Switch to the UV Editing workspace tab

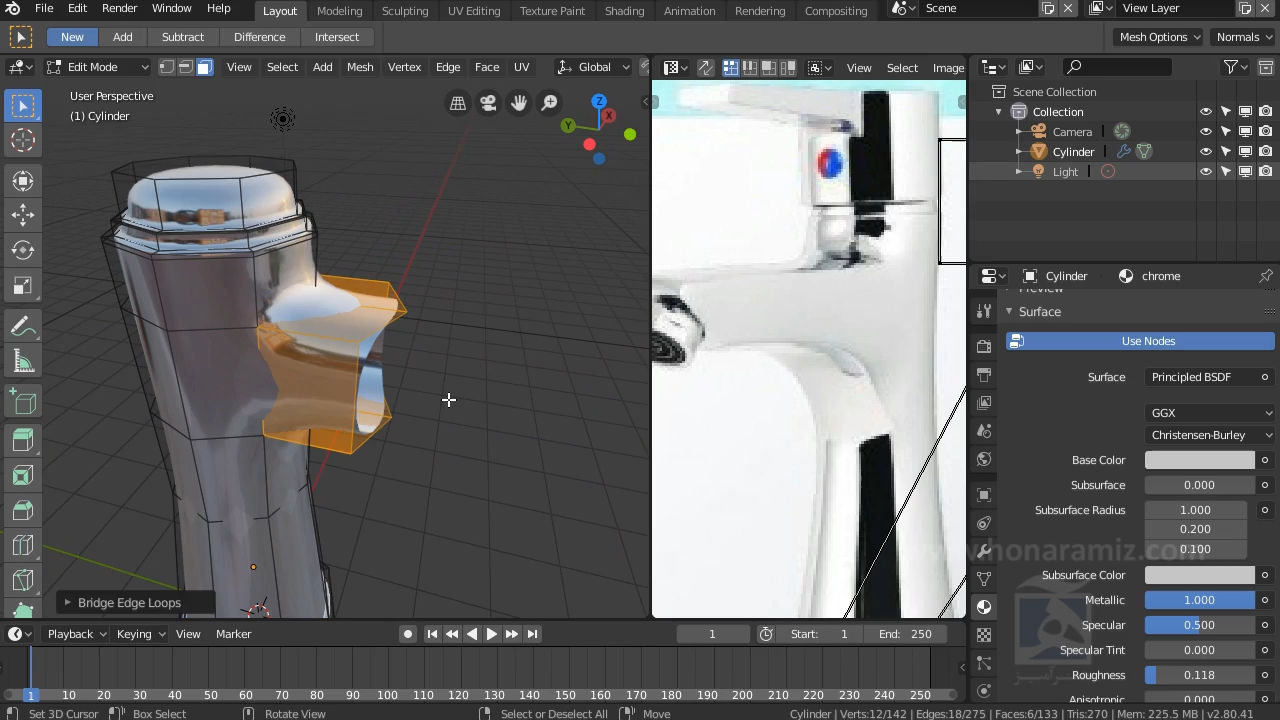click(x=474, y=11)
